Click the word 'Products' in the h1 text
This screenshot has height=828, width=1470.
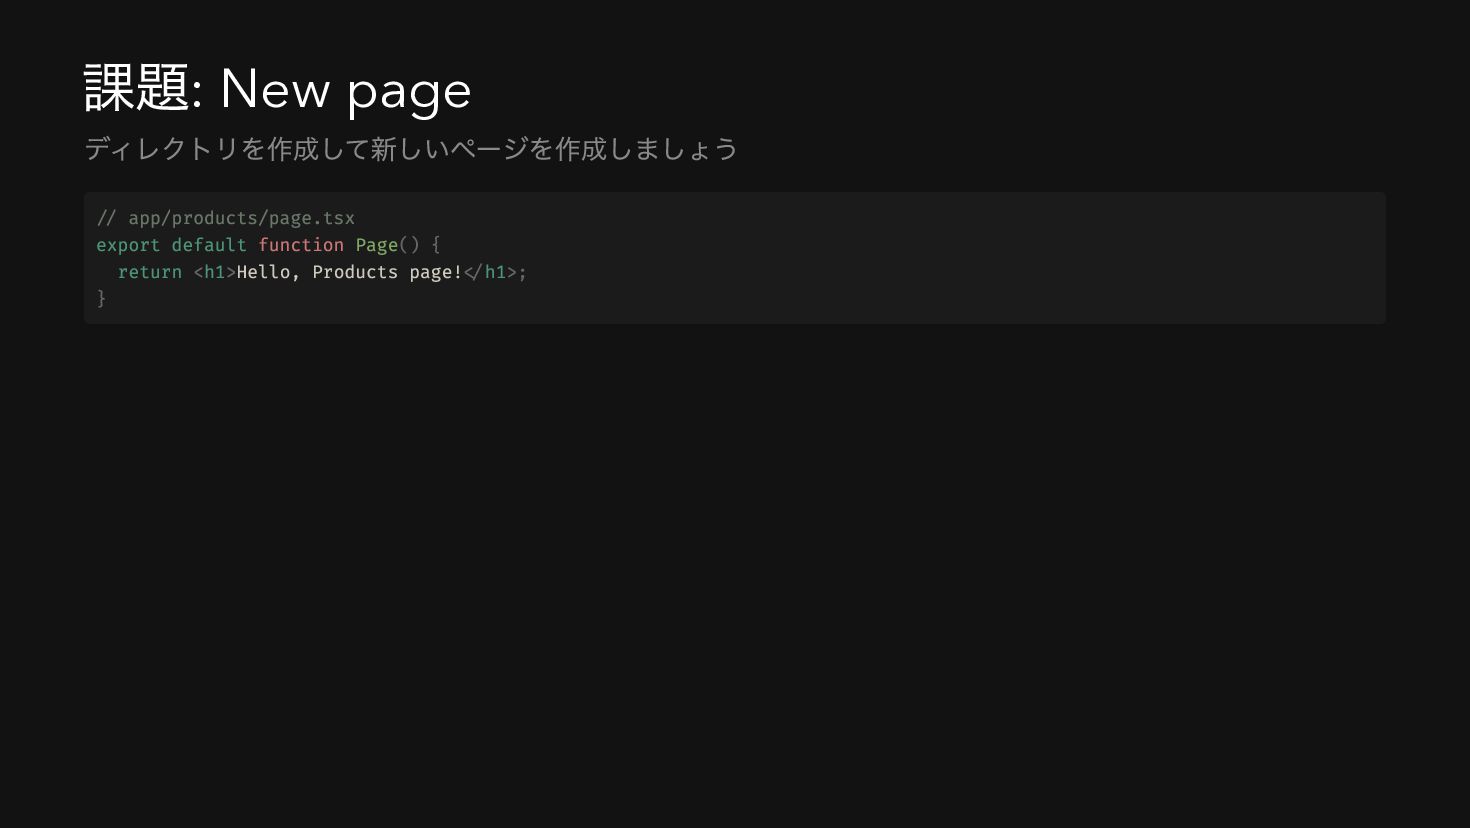(355, 272)
